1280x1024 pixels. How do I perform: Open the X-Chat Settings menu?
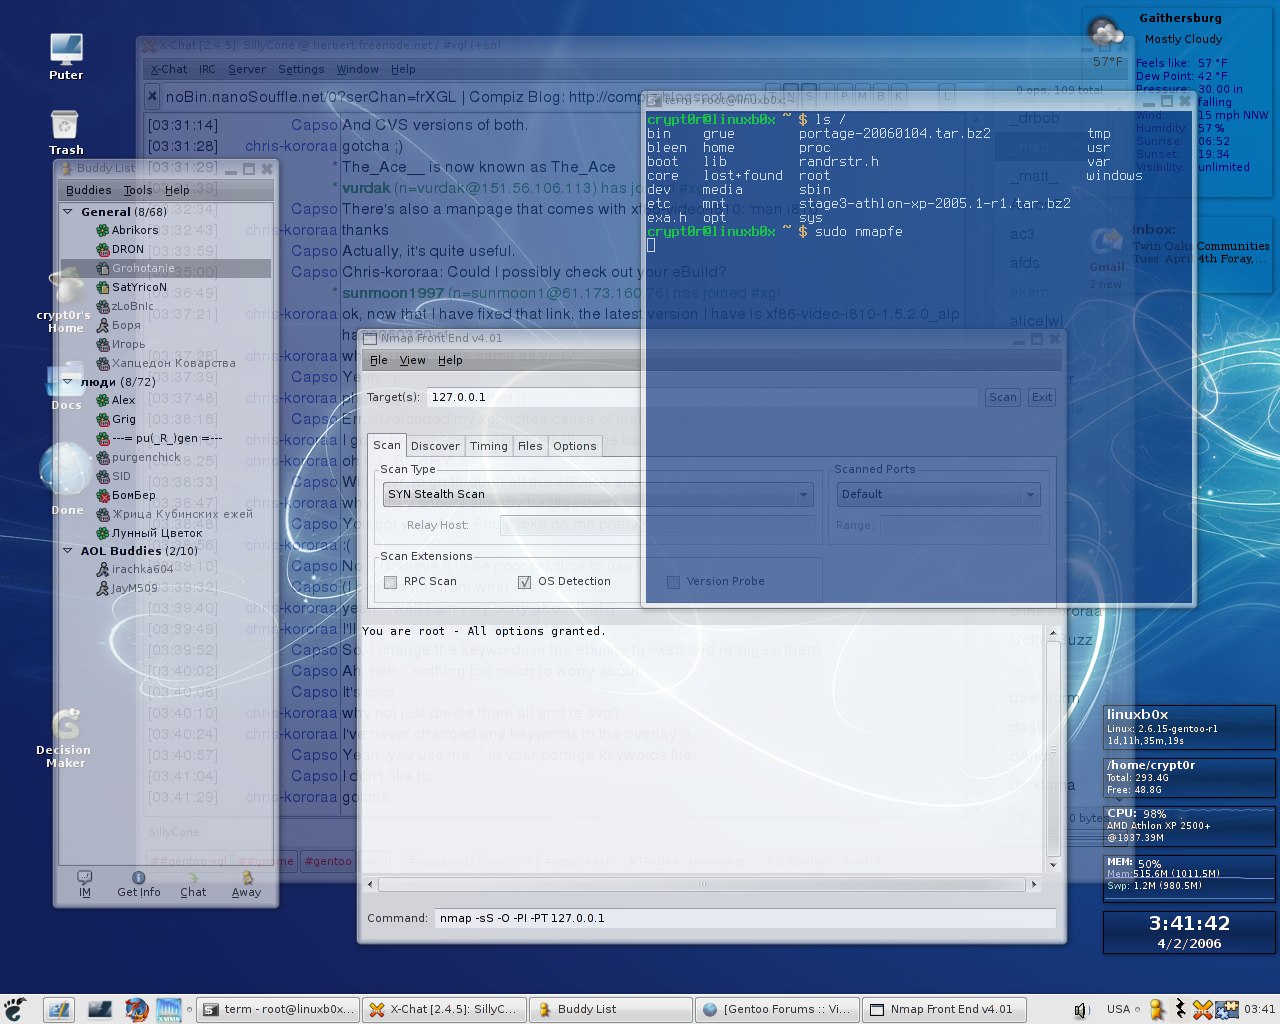[301, 69]
